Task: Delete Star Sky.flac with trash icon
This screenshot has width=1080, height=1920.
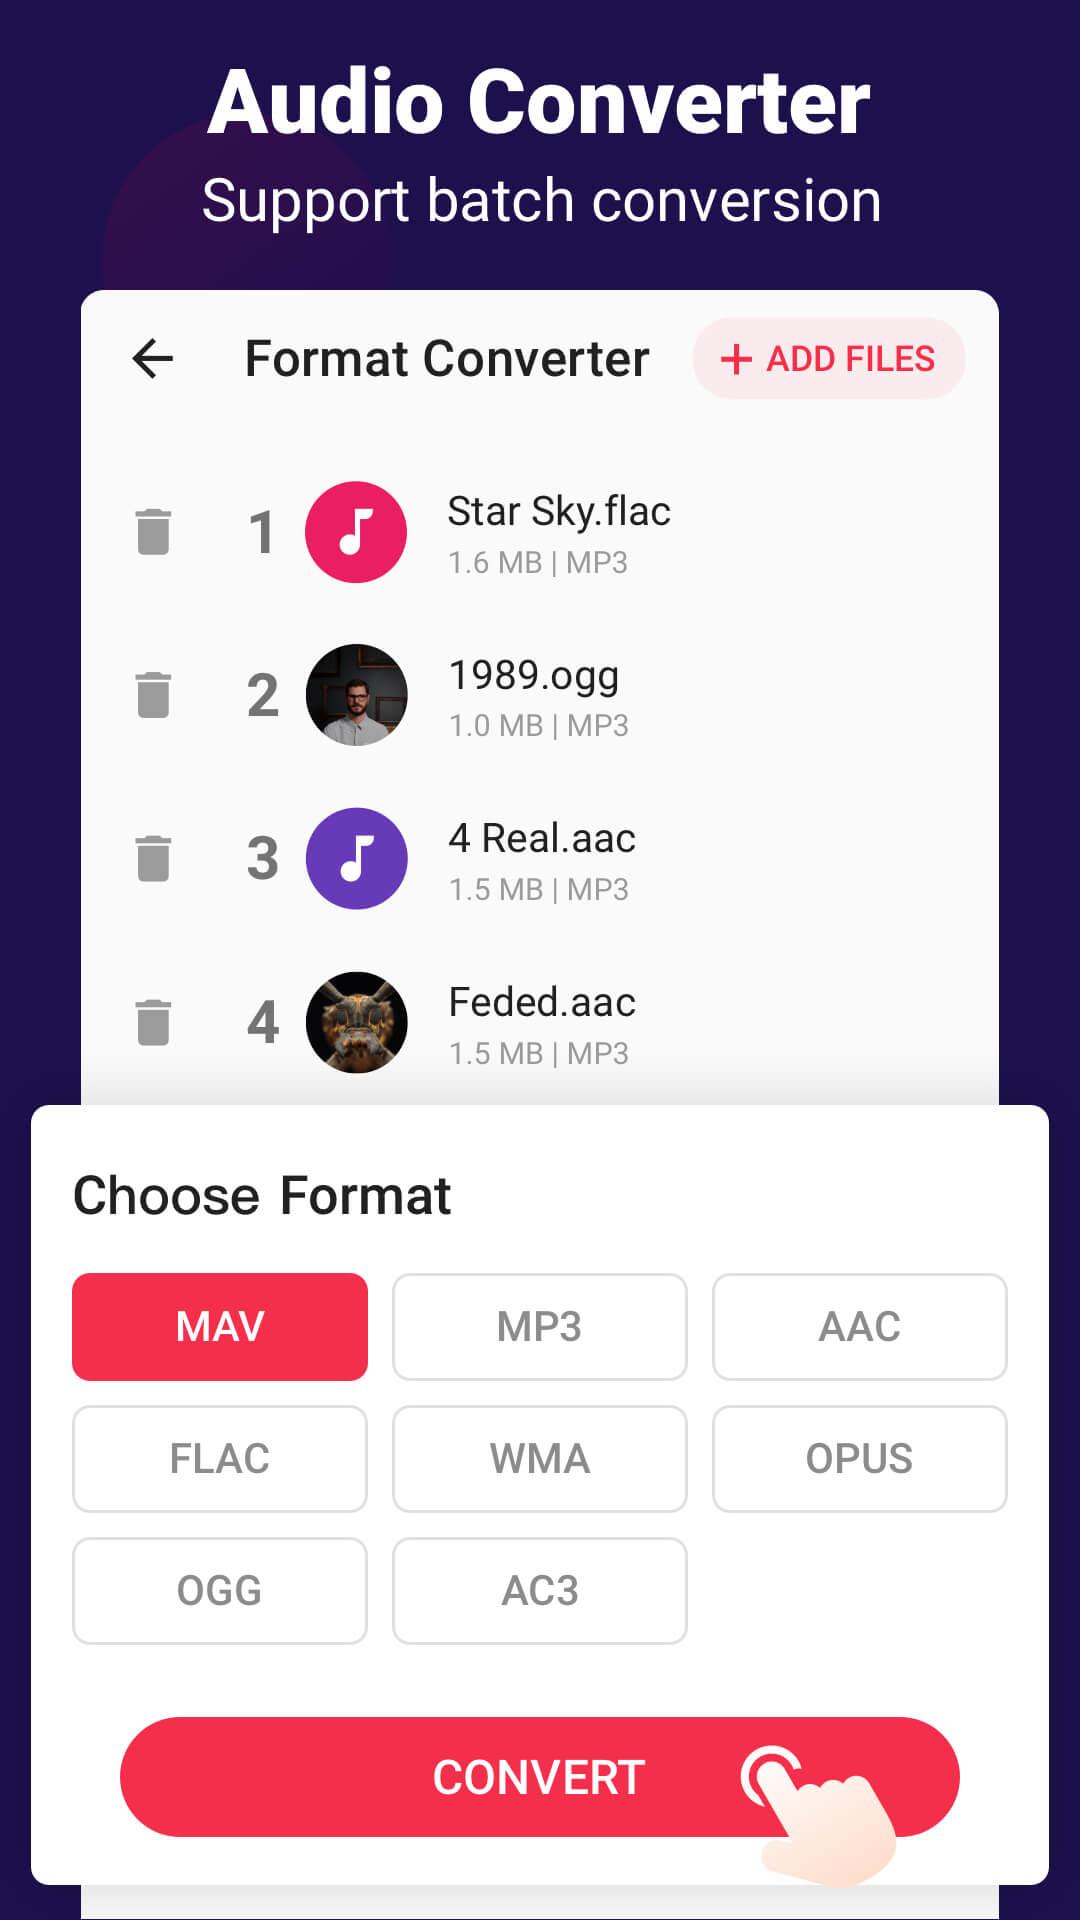Action: click(x=153, y=531)
